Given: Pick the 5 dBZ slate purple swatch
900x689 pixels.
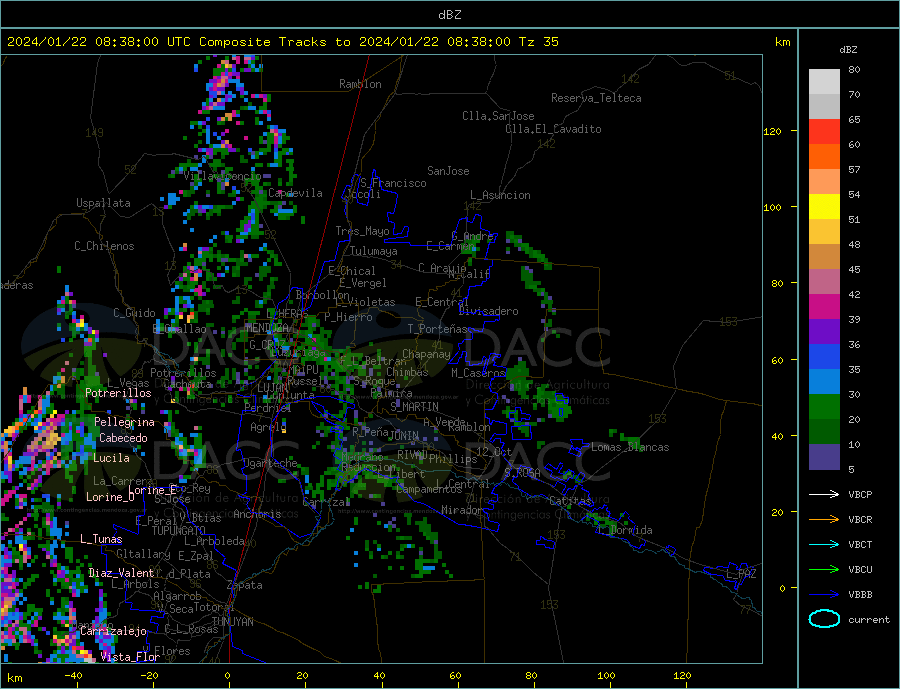Looking at the screenshot, I should coord(824,457).
